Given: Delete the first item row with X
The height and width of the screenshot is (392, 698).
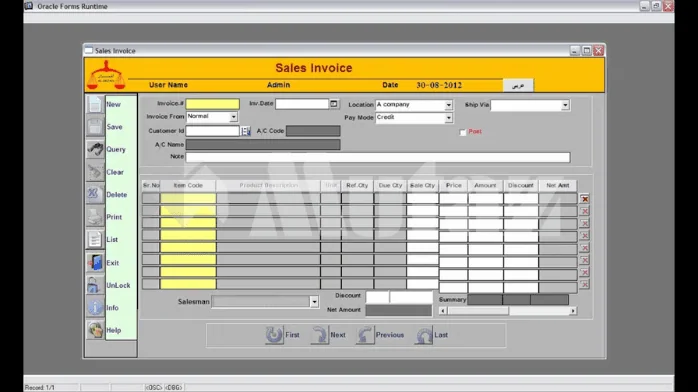Looking at the screenshot, I should [x=584, y=199].
